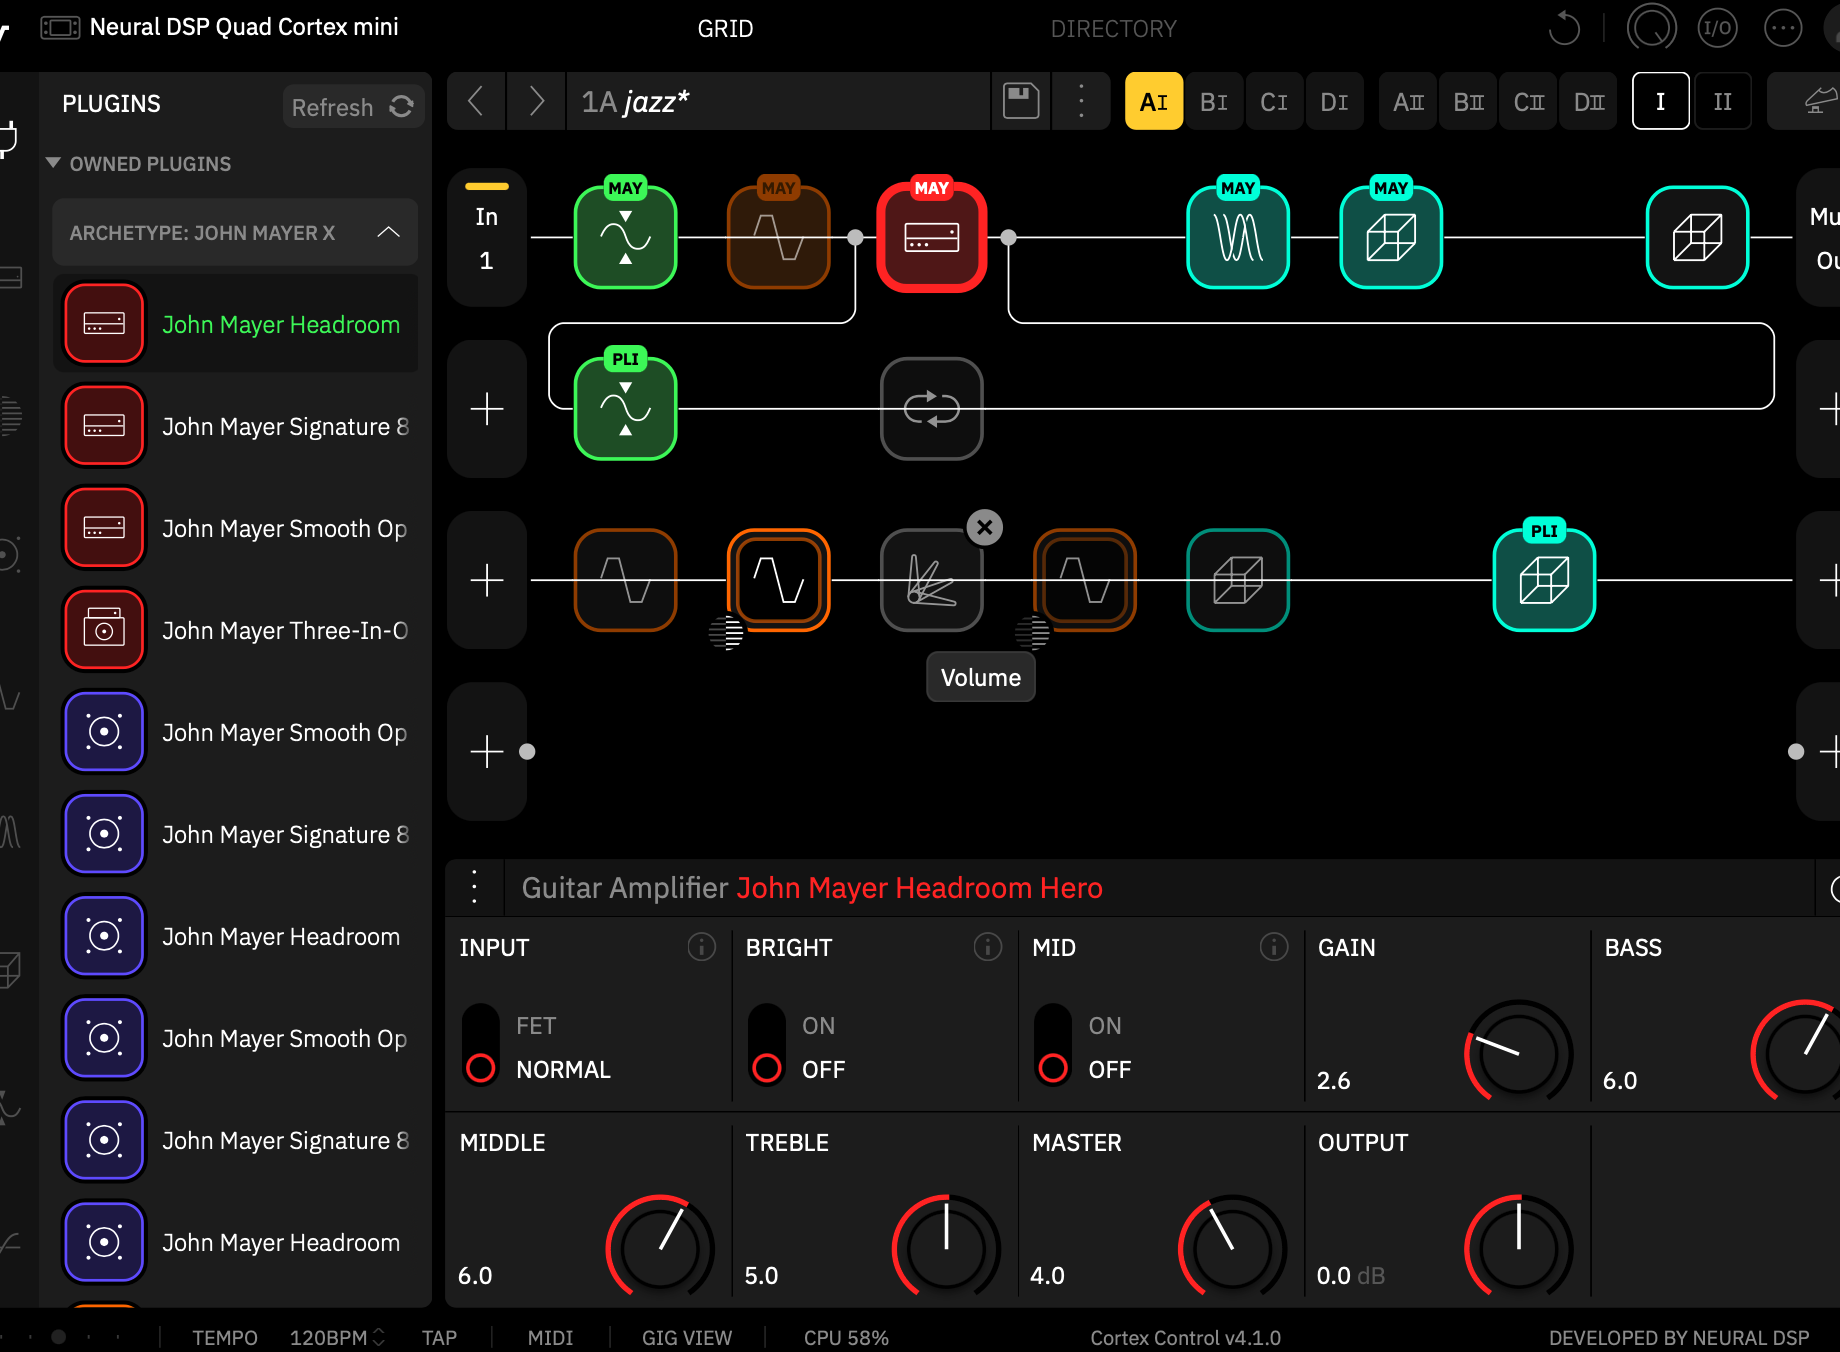The width and height of the screenshot is (1840, 1352).
Task: Toggle the BRIGHT on/off switch
Action: coord(767,1046)
